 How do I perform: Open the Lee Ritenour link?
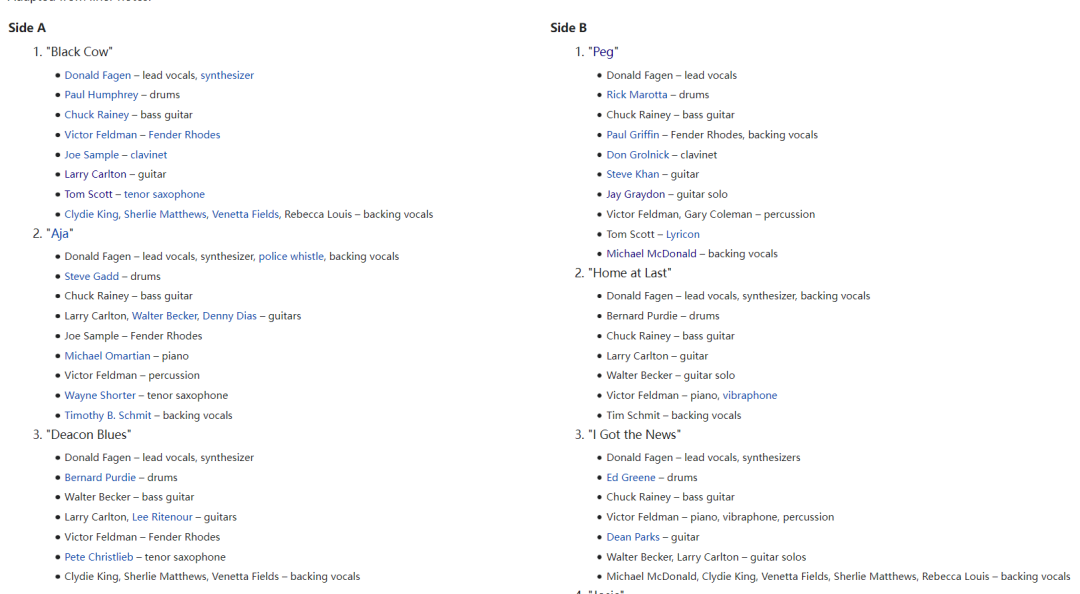[x=162, y=517]
